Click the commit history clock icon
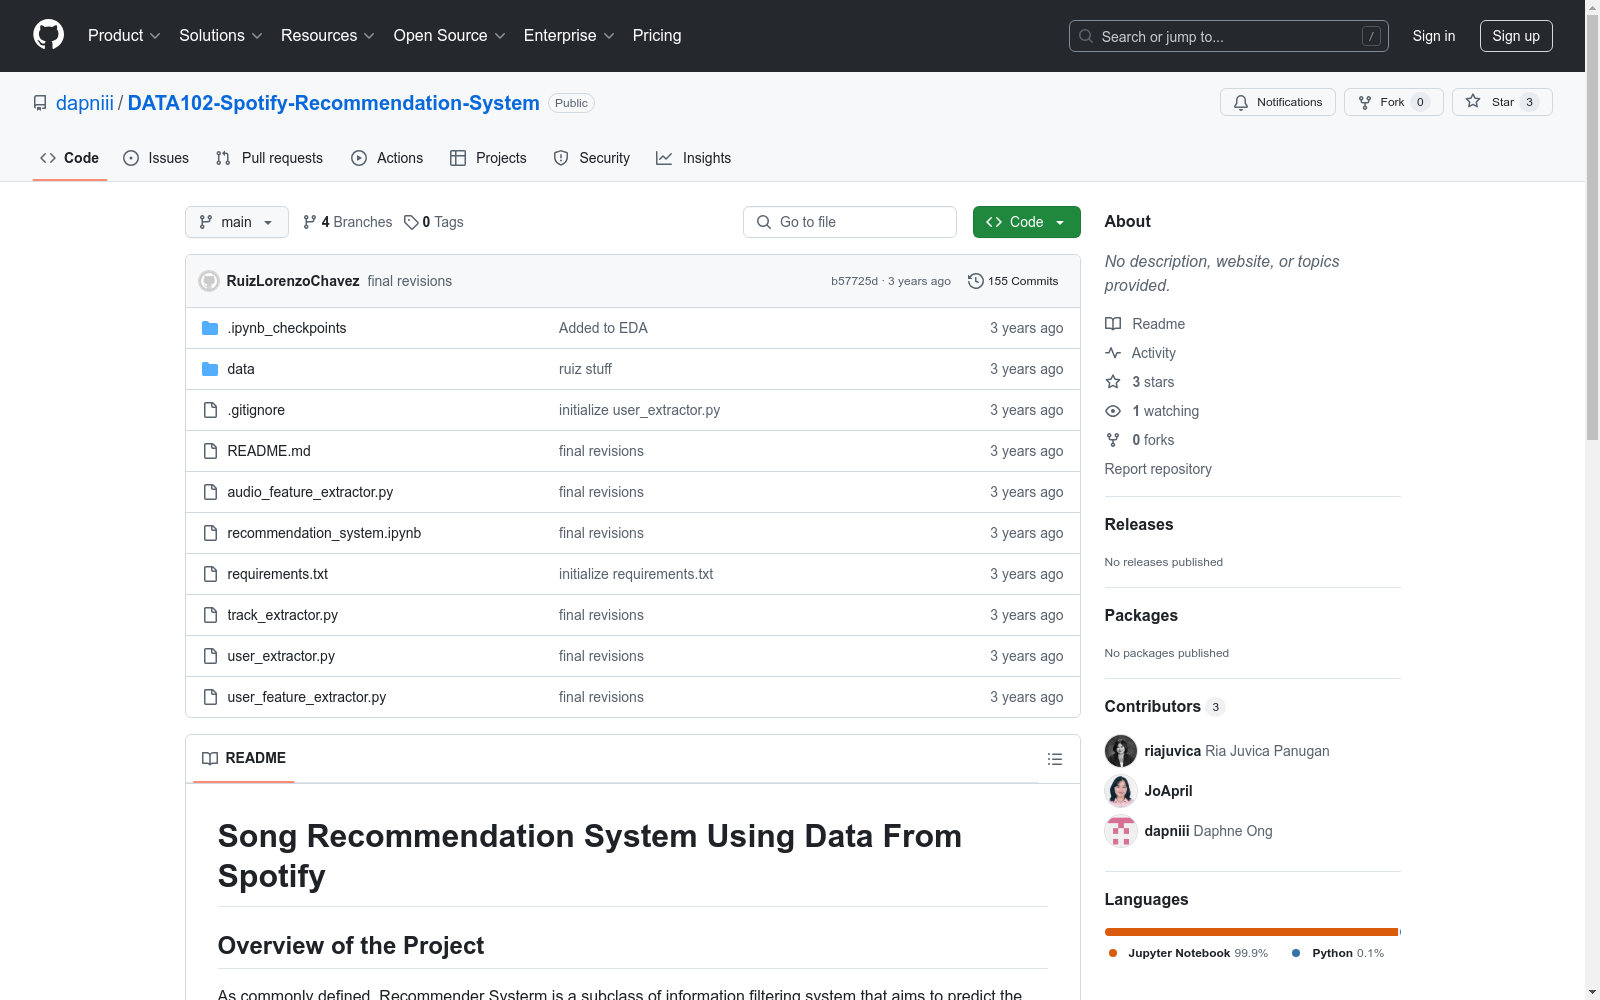The image size is (1600, 1000). click(x=976, y=281)
